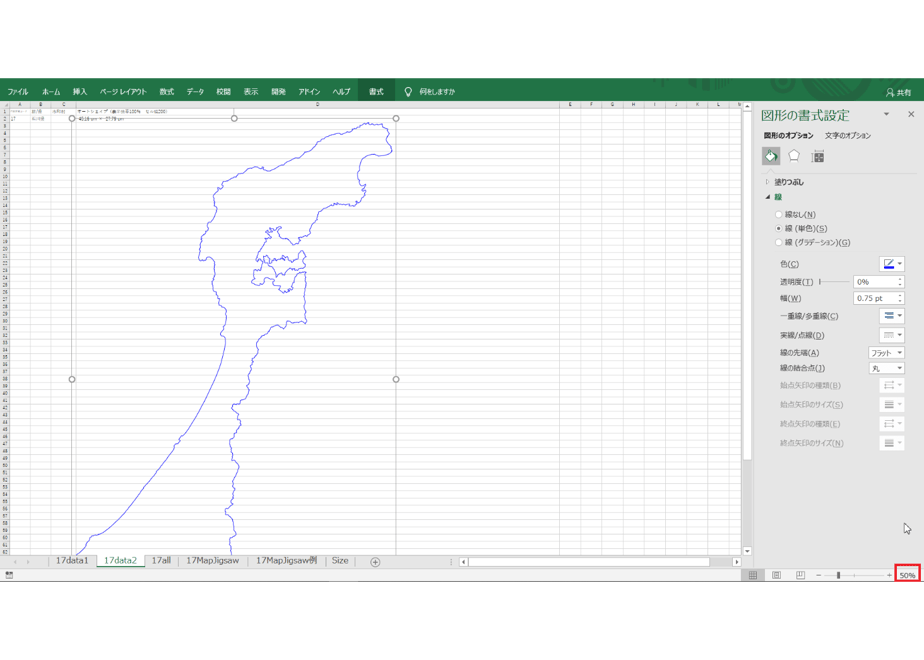Screen dimensions: 924x660
Task: Switch to the 17MapJigsaw例 sheet
Action: (286, 561)
